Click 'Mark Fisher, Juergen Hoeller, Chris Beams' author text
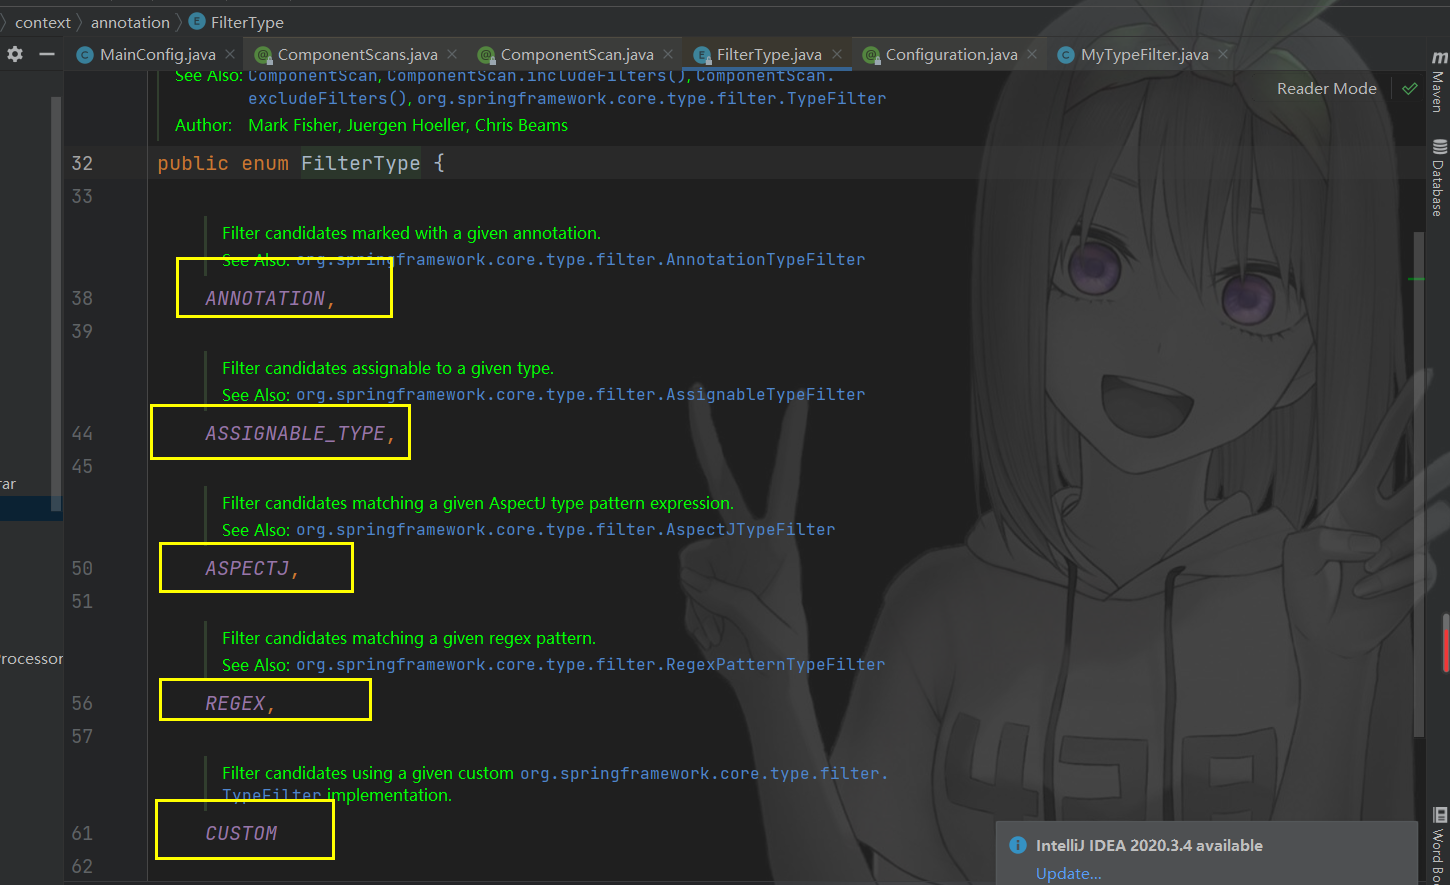 pyautogui.click(x=408, y=125)
